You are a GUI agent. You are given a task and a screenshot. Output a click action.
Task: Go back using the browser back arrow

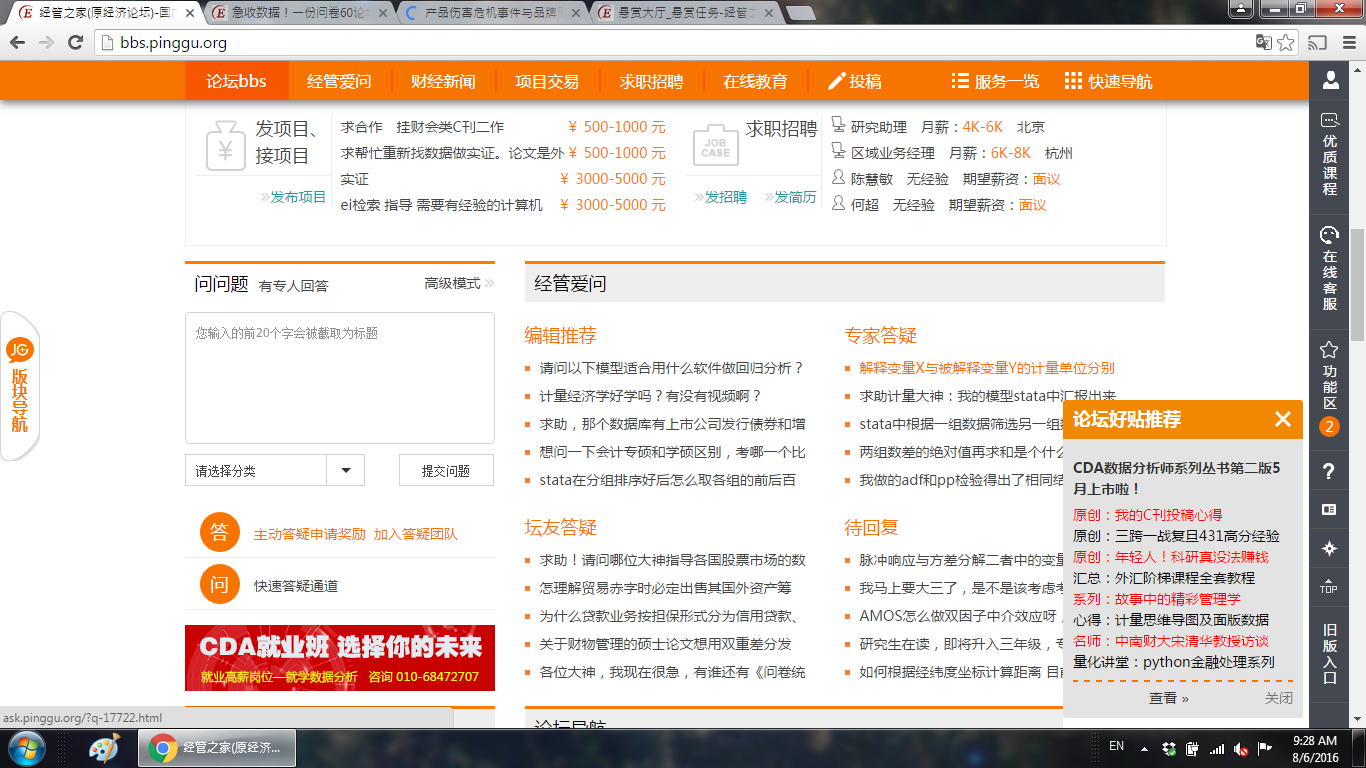(x=18, y=43)
